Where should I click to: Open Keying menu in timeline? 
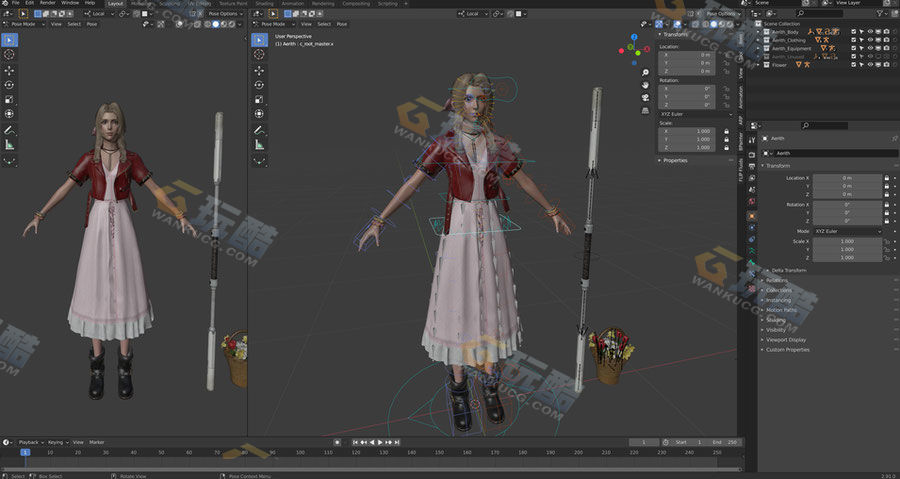(57, 442)
